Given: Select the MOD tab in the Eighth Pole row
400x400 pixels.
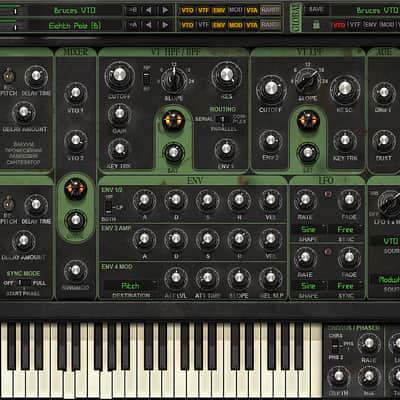Looking at the screenshot, I should pos(235,25).
